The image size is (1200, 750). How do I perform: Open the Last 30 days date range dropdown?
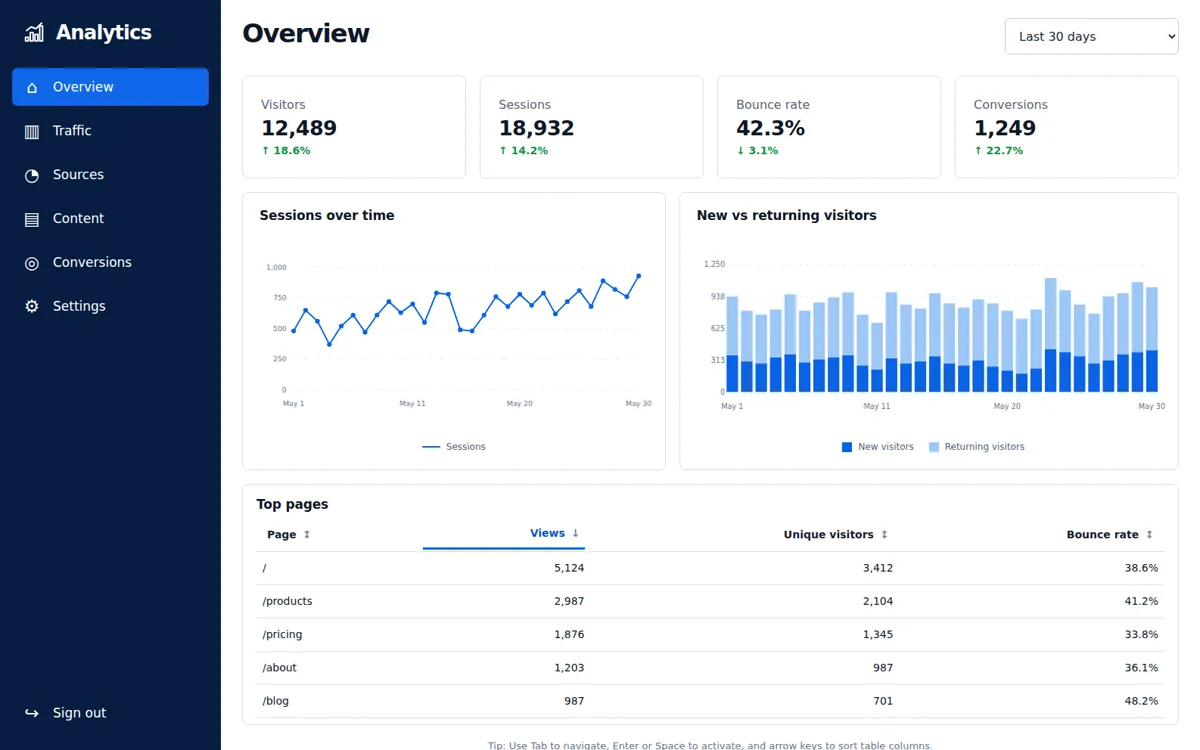1091,36
